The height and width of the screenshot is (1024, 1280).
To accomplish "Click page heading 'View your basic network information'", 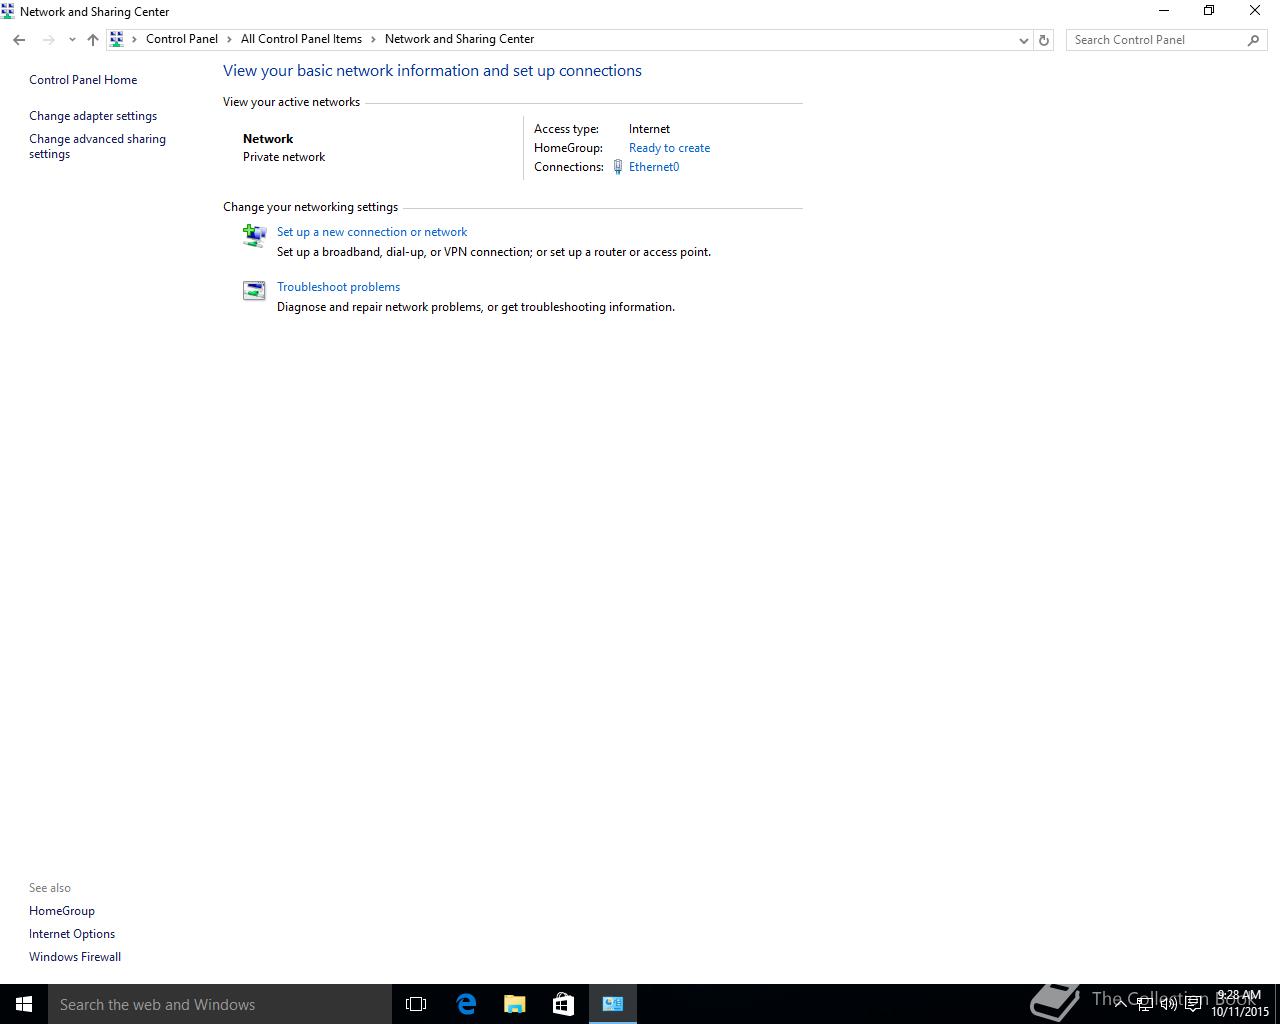I will tap(432, 71).
